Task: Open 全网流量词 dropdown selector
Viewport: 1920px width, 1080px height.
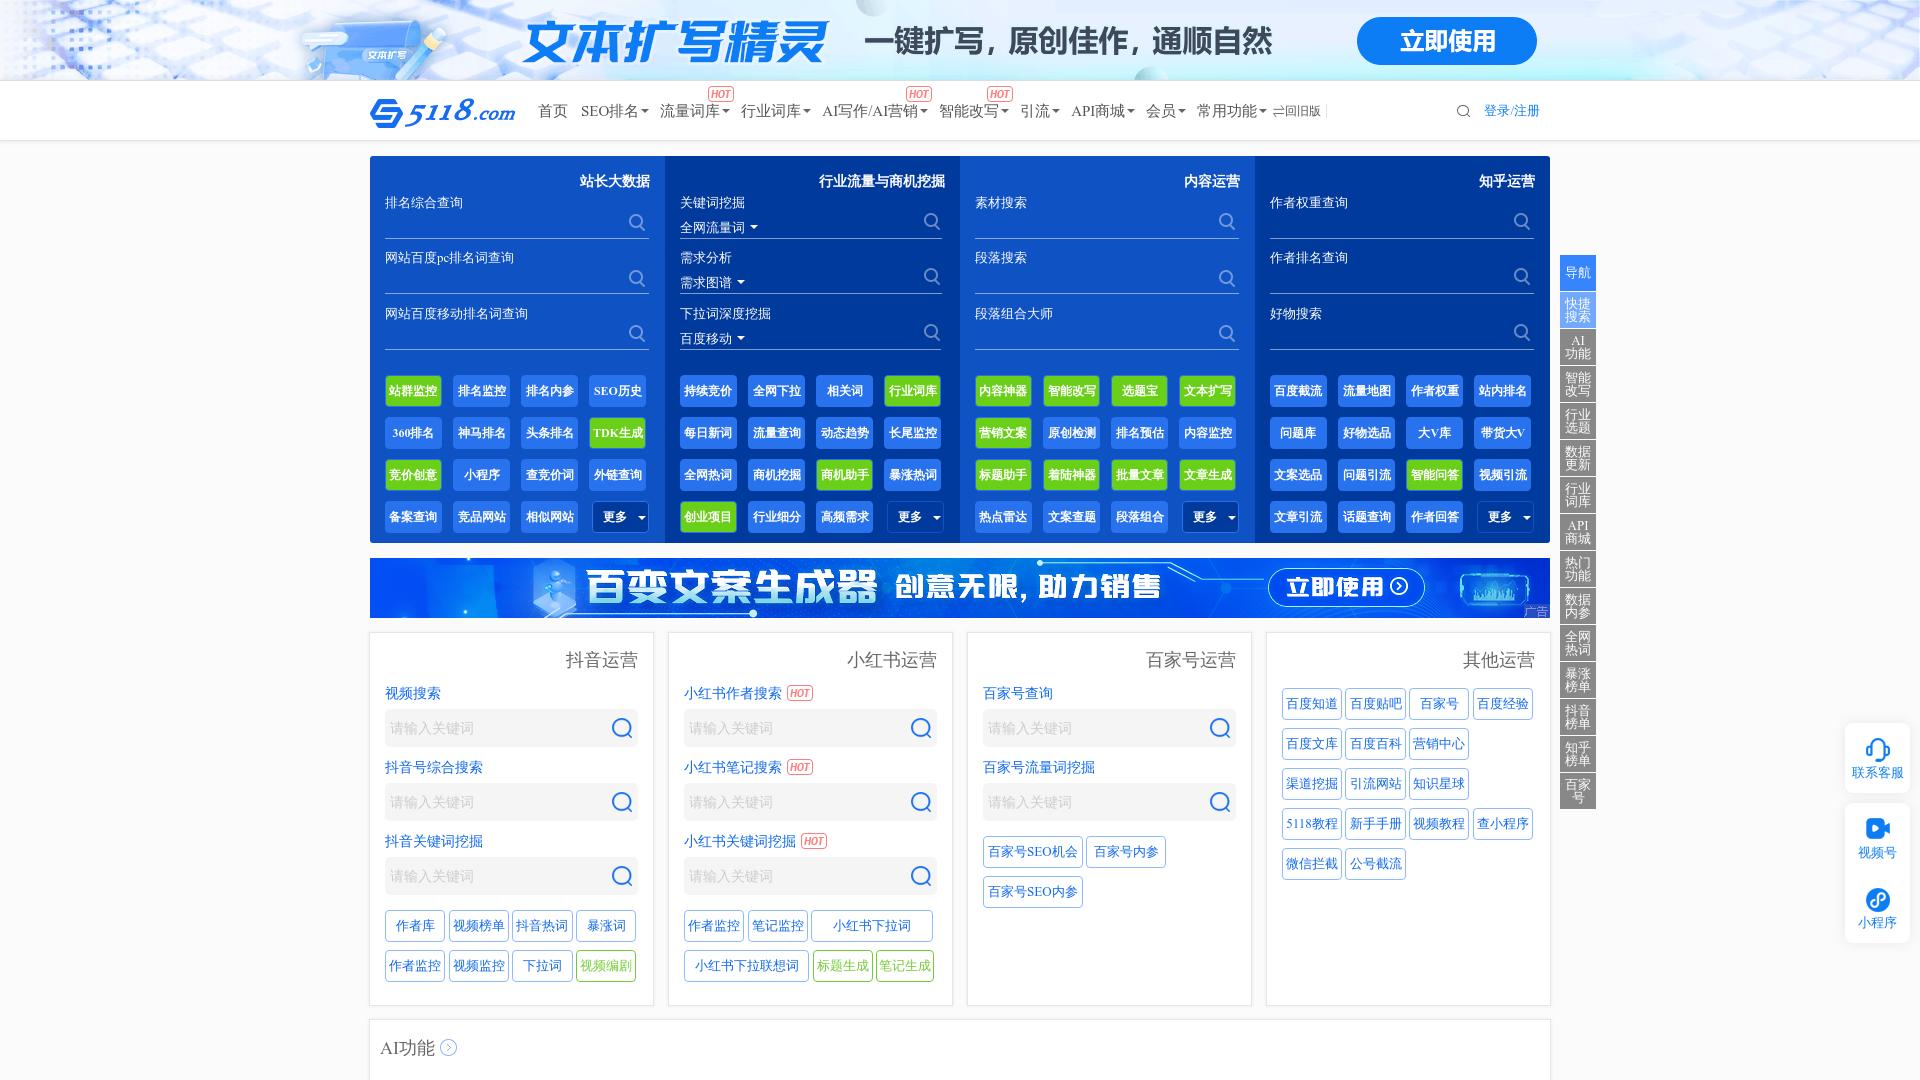Action: tap(719, 228)
